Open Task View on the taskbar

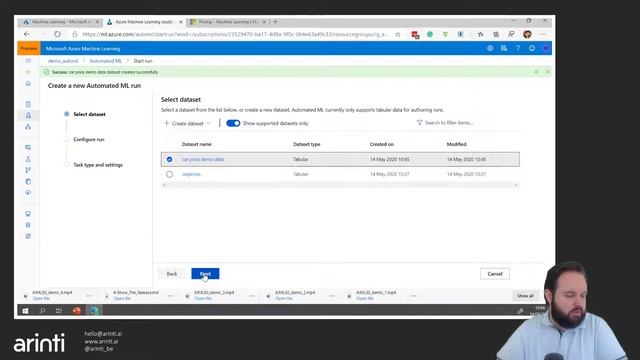point(59,311)
